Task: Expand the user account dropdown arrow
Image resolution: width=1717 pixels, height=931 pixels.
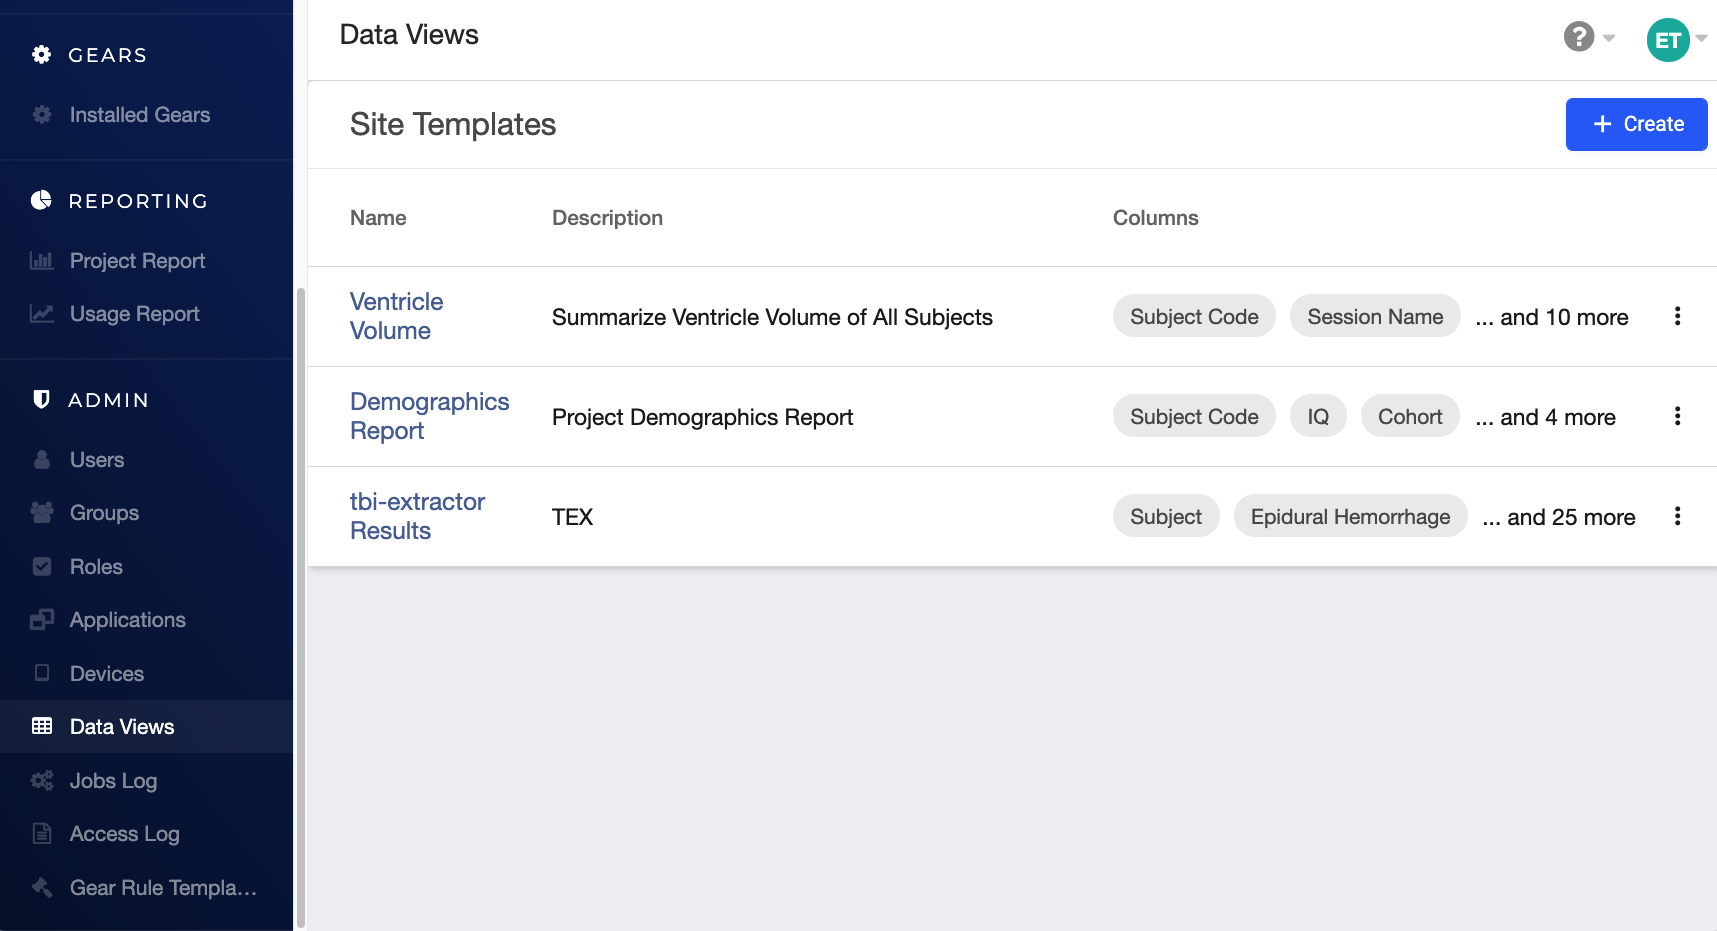Action: click(x=1701, y=38)
